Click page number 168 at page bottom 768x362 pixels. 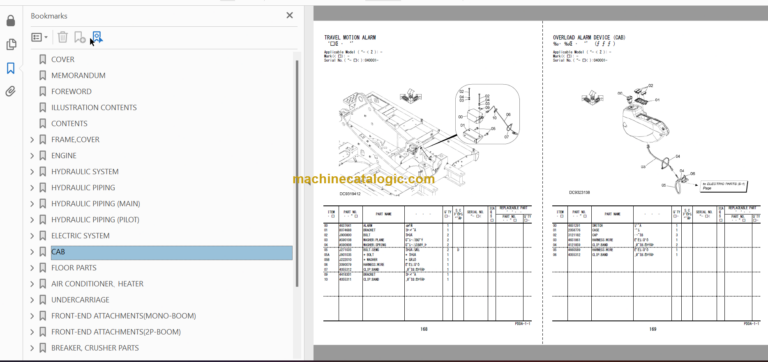pos(424,329)
